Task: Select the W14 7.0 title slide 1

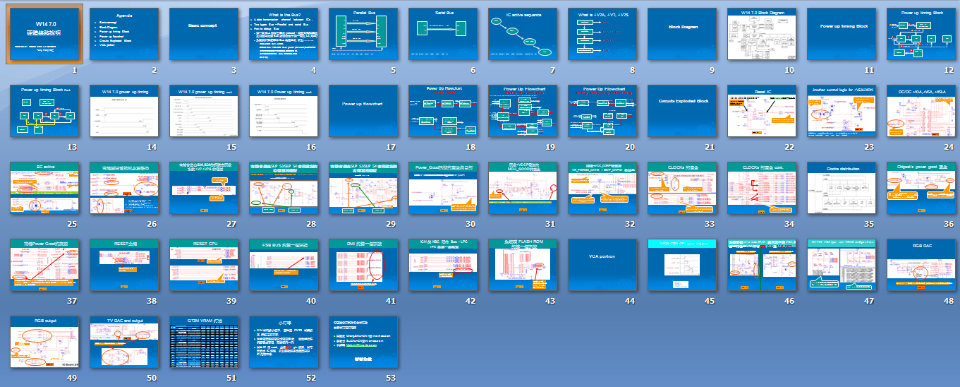Action: tap(45, 34)
